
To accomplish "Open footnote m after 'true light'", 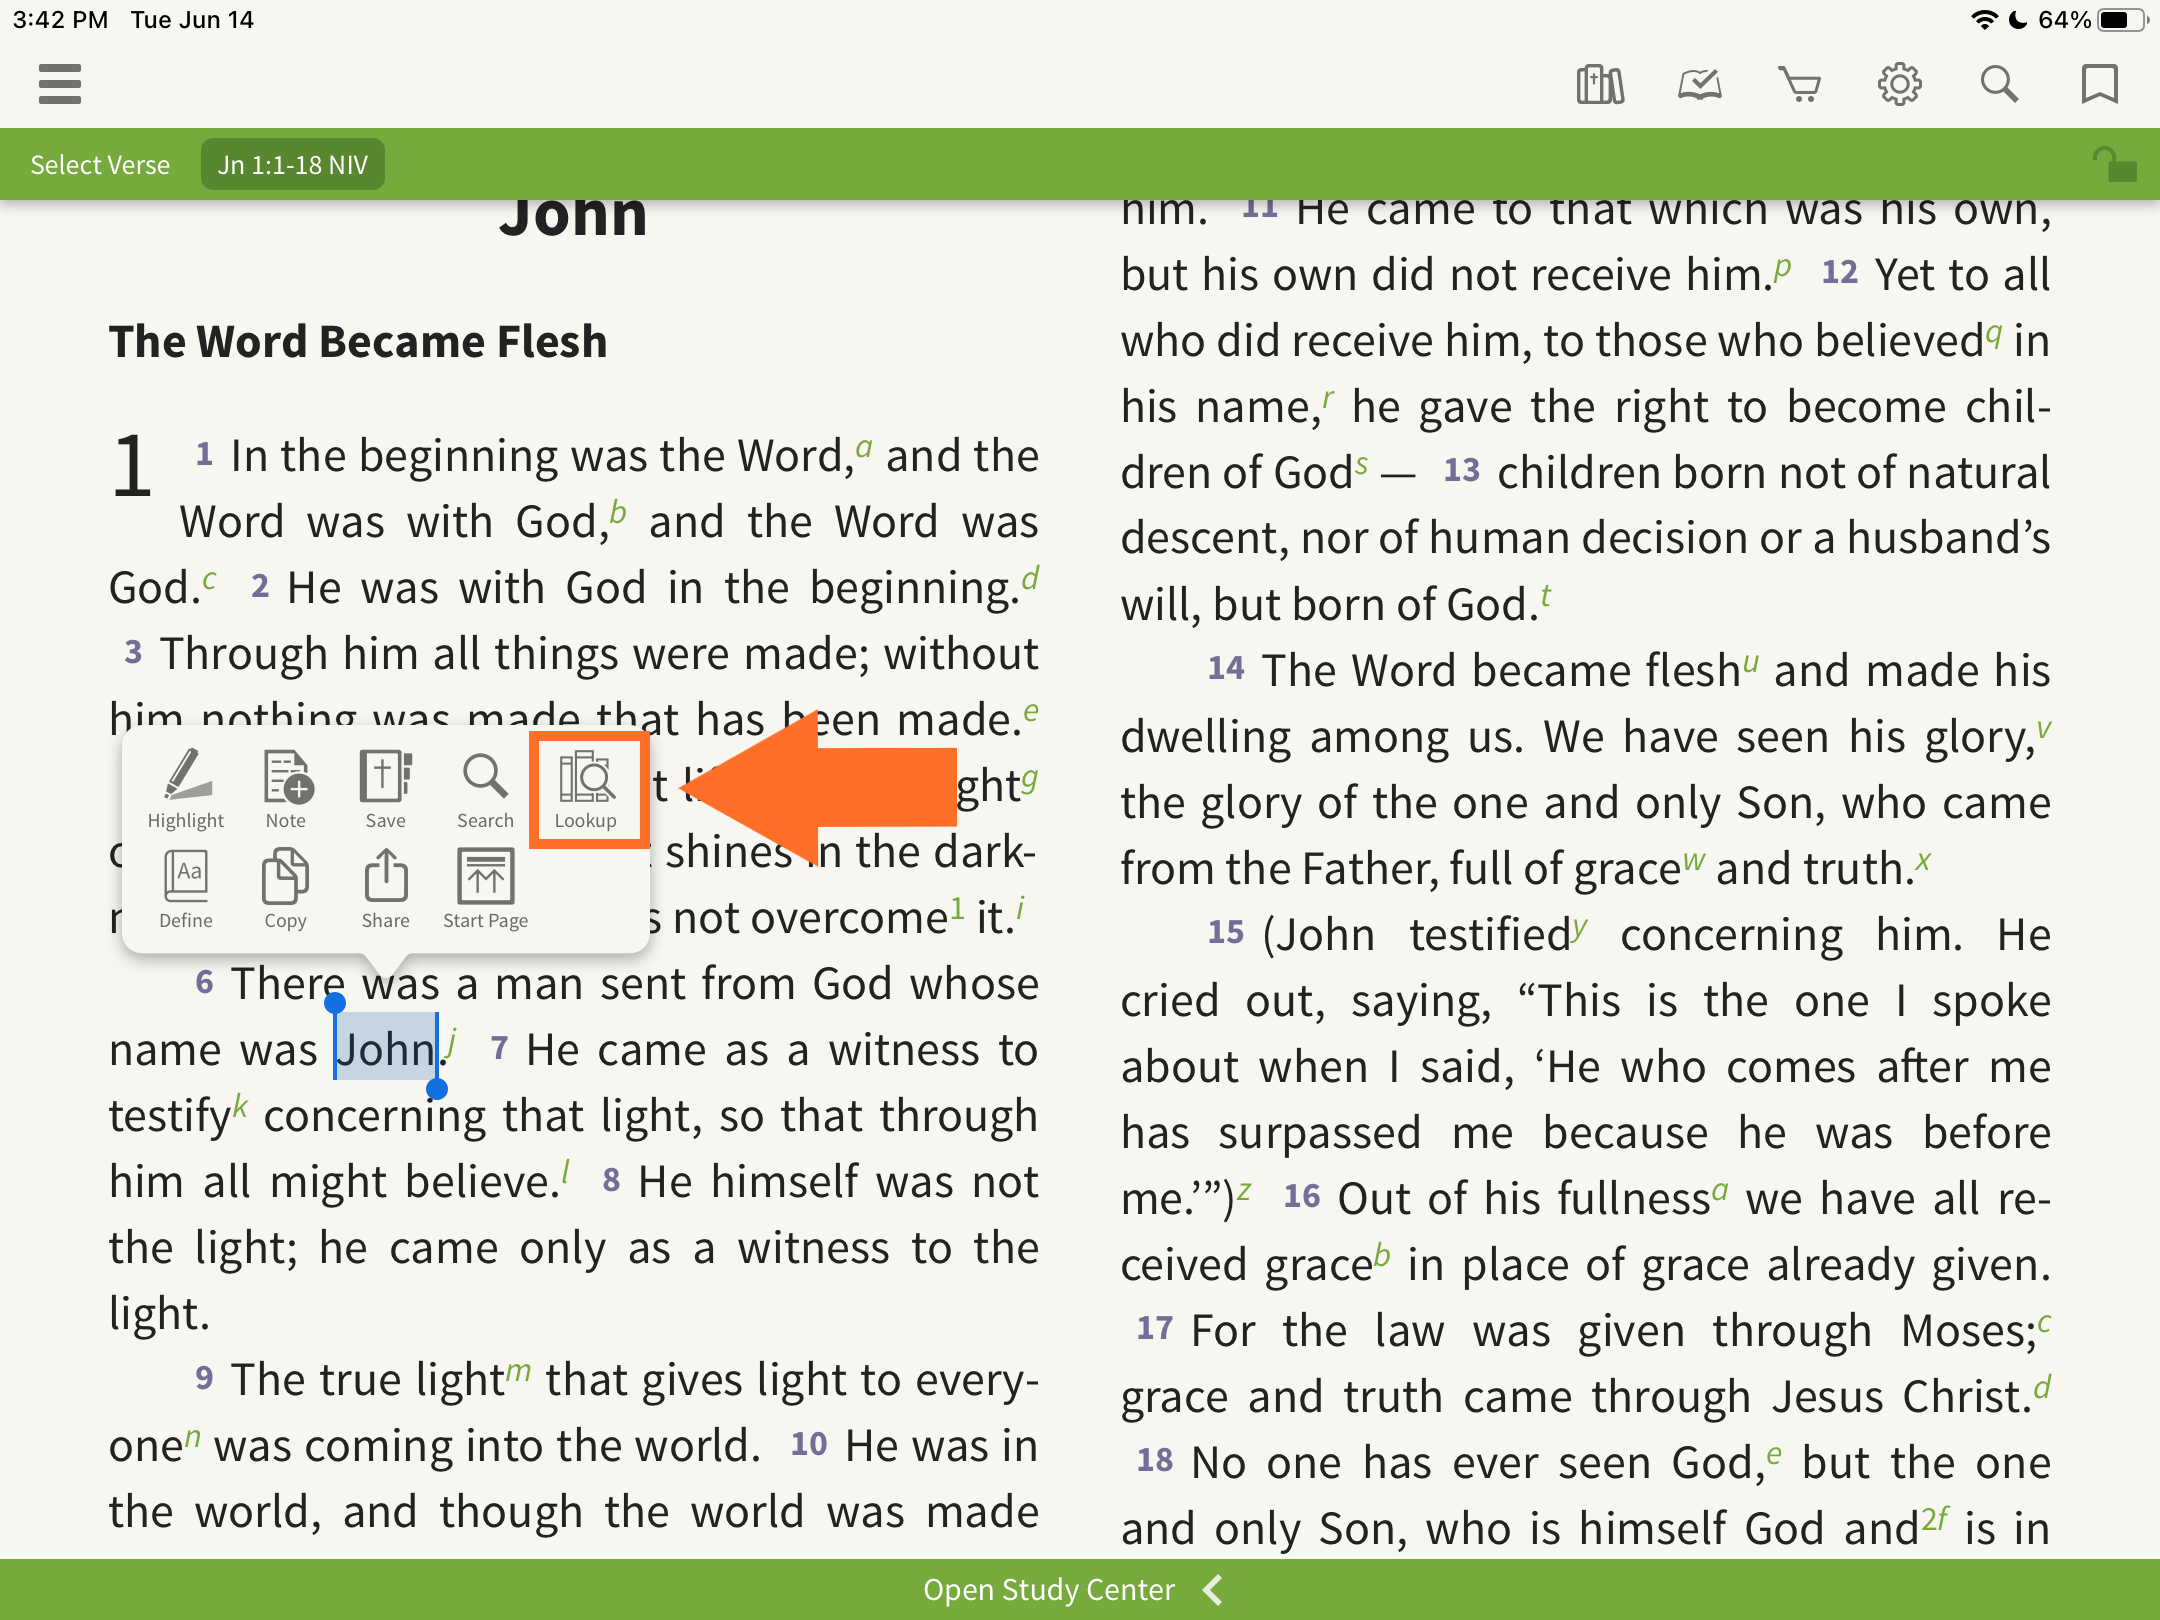I will coord(518,1371).
